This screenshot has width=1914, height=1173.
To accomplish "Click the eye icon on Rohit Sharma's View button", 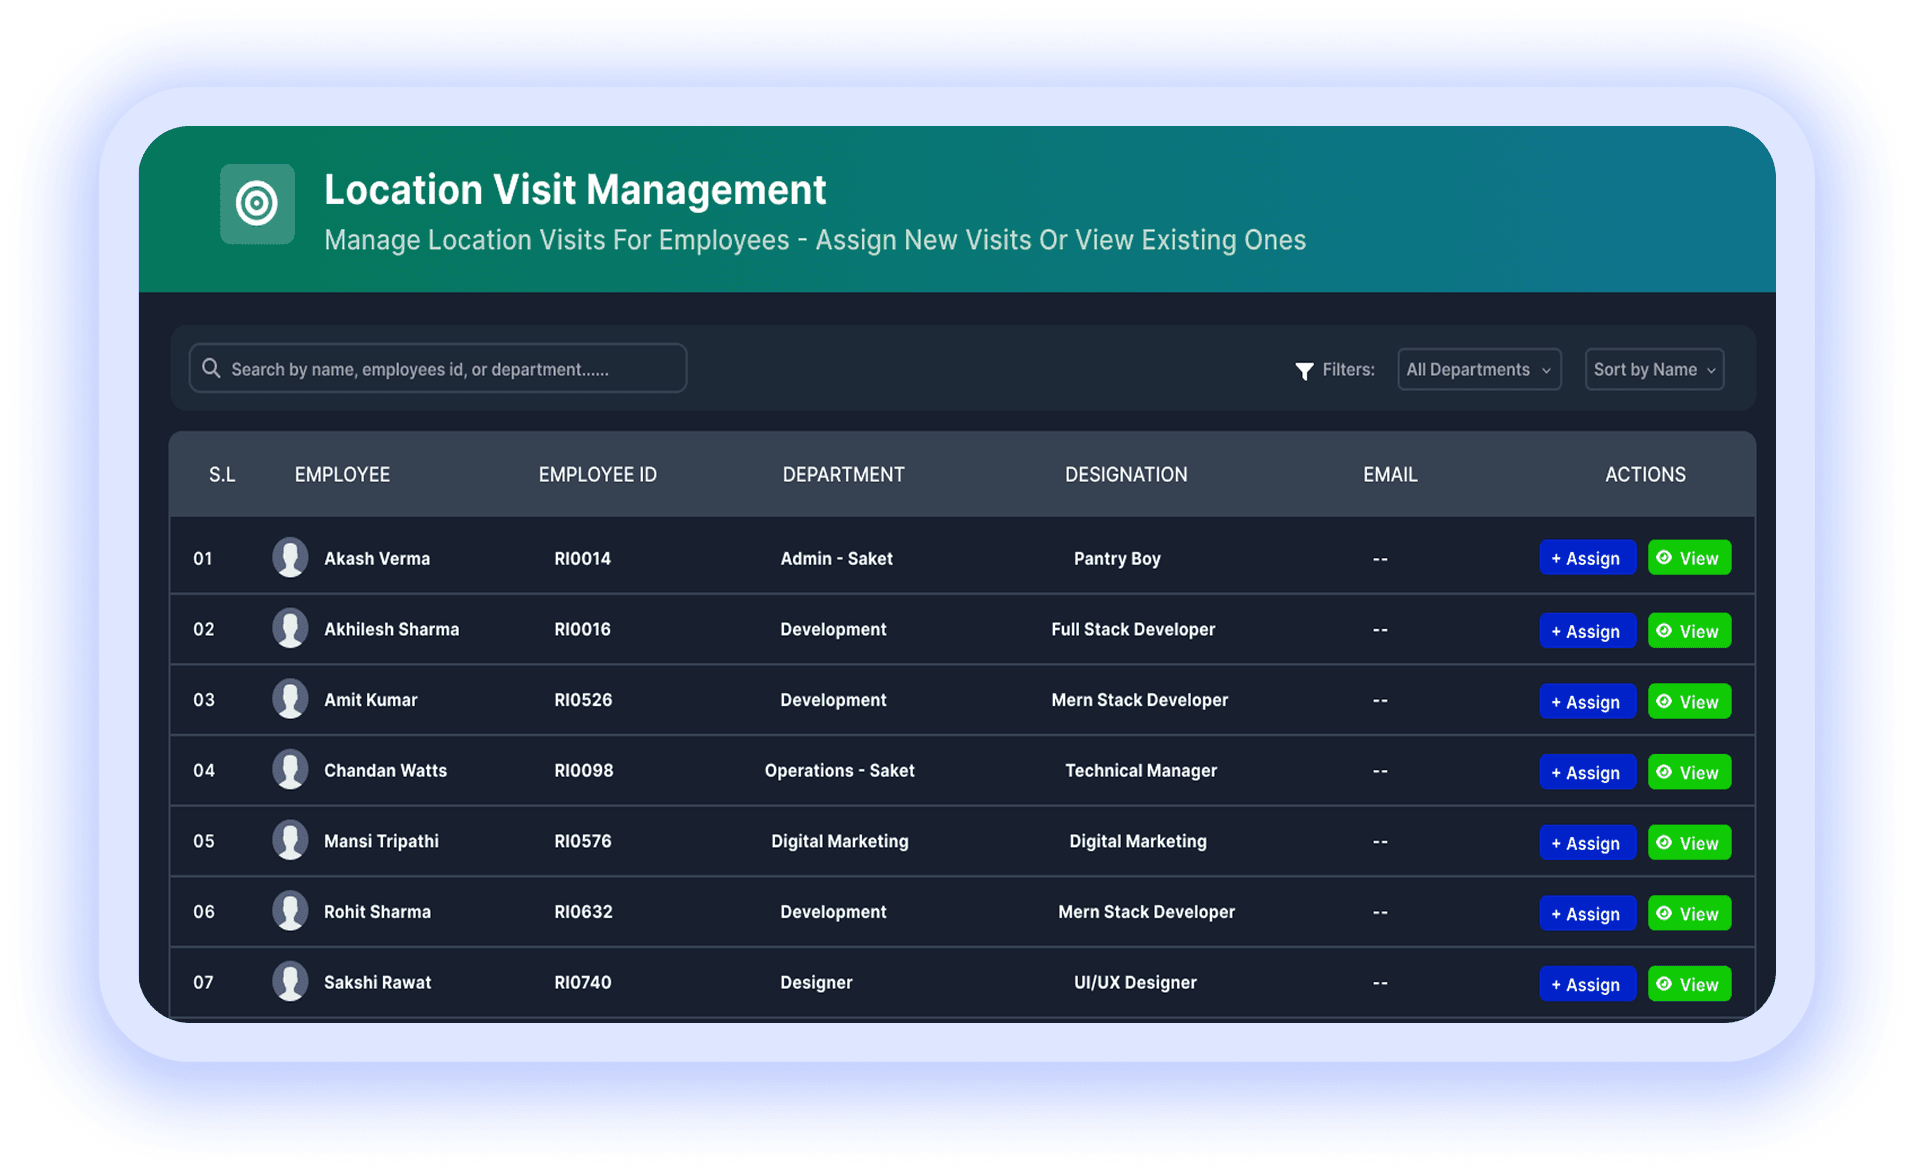I will pos(1664,912).
